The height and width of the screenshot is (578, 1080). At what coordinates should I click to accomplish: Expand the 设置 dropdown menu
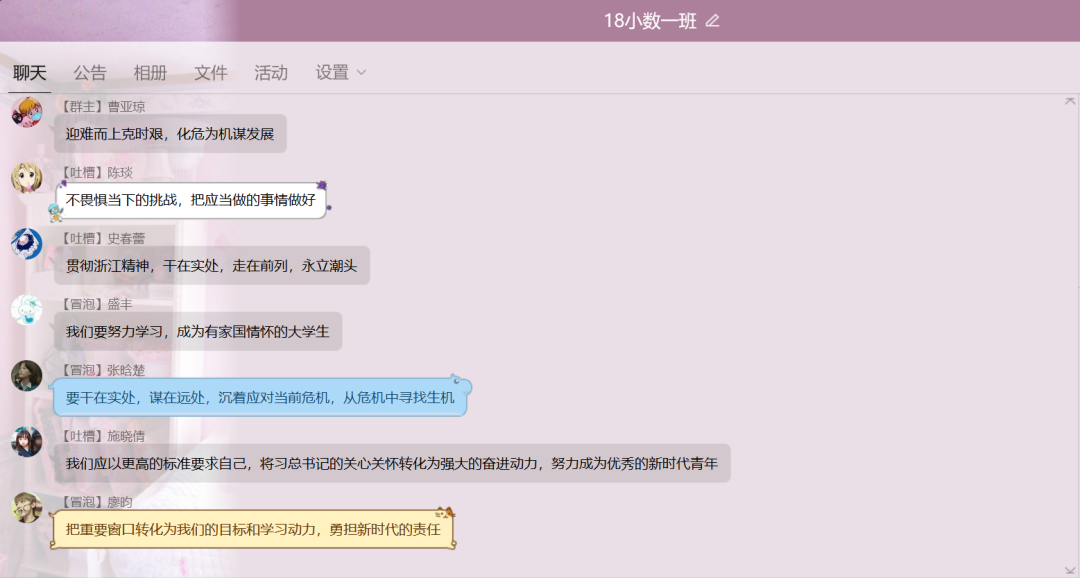(341, 72)
